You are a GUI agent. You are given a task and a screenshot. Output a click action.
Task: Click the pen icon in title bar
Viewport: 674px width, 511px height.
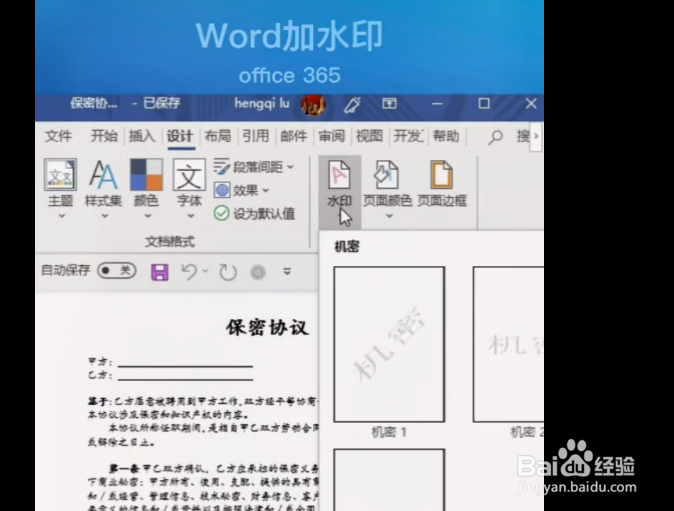point(352,104)
